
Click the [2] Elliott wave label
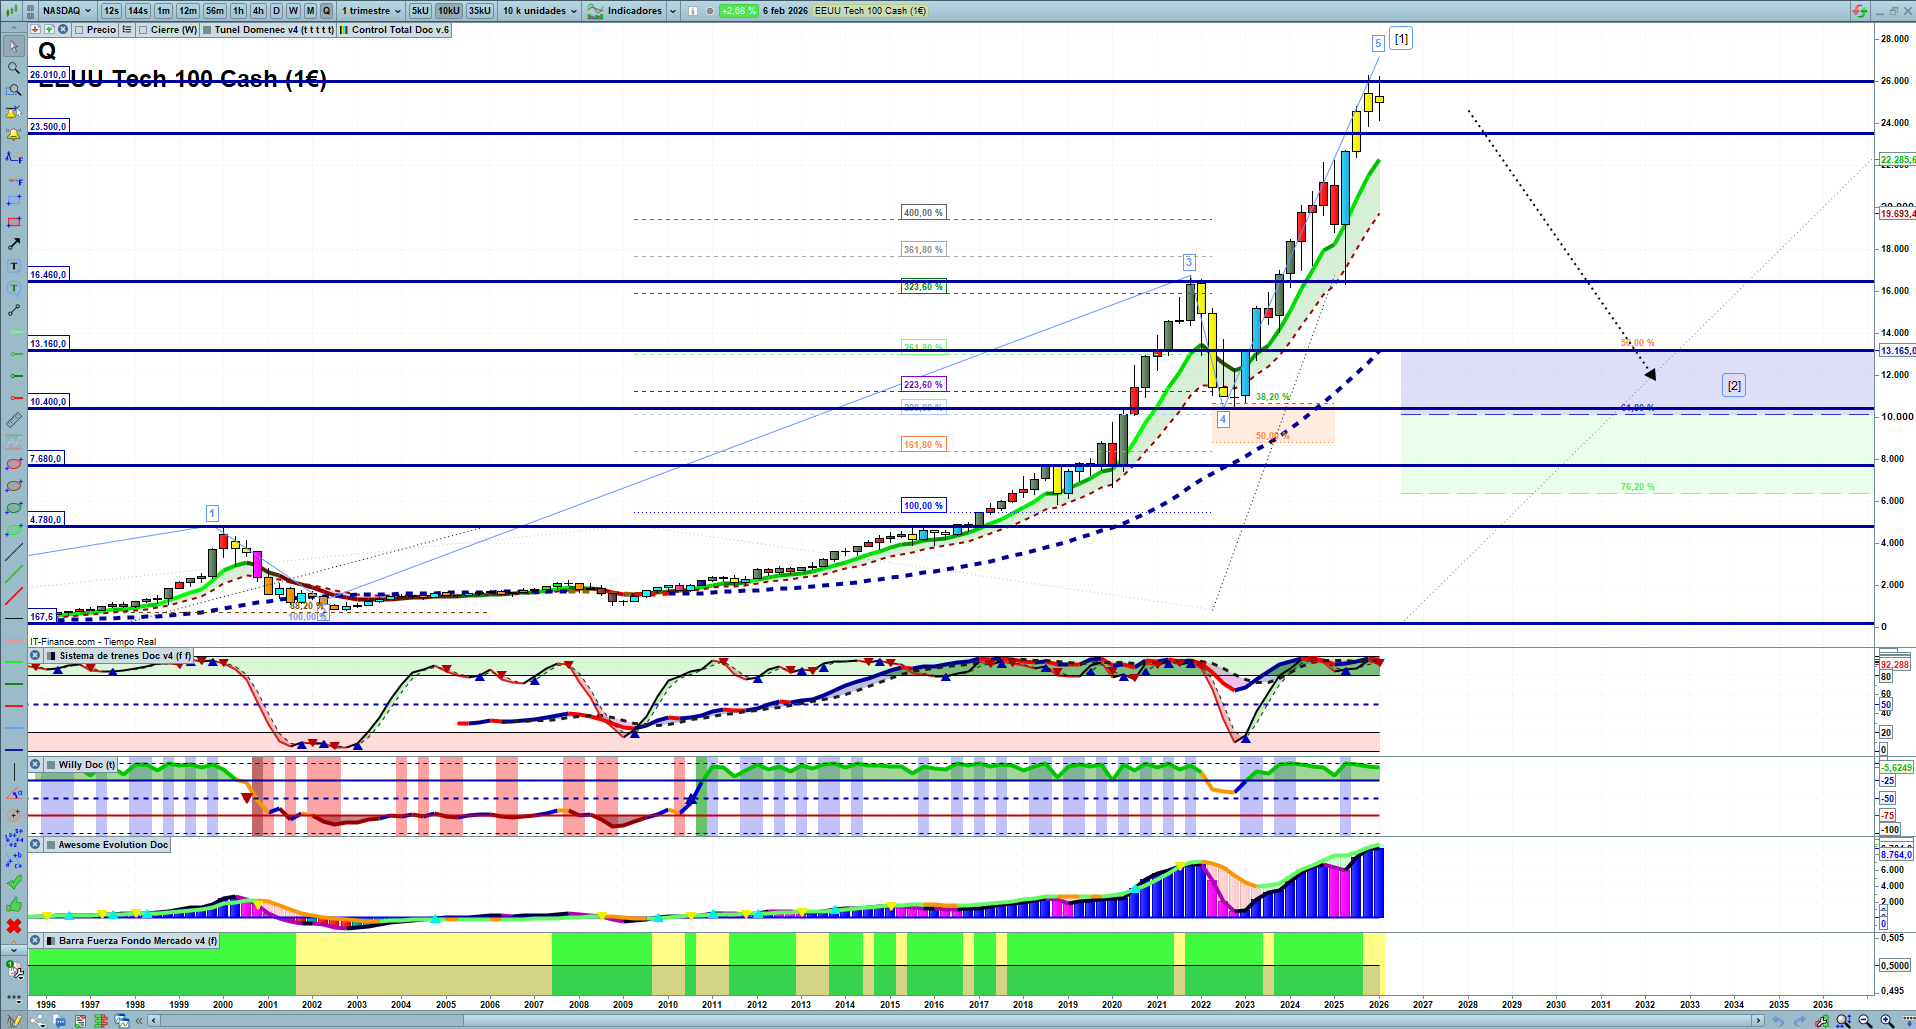[1734, 386]
